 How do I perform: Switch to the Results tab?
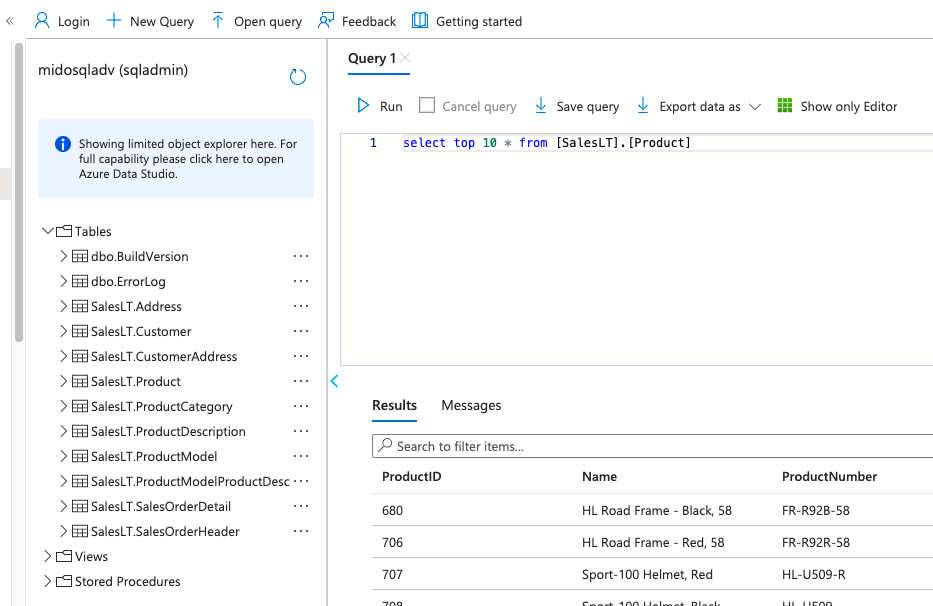click(x=395, y=405)
